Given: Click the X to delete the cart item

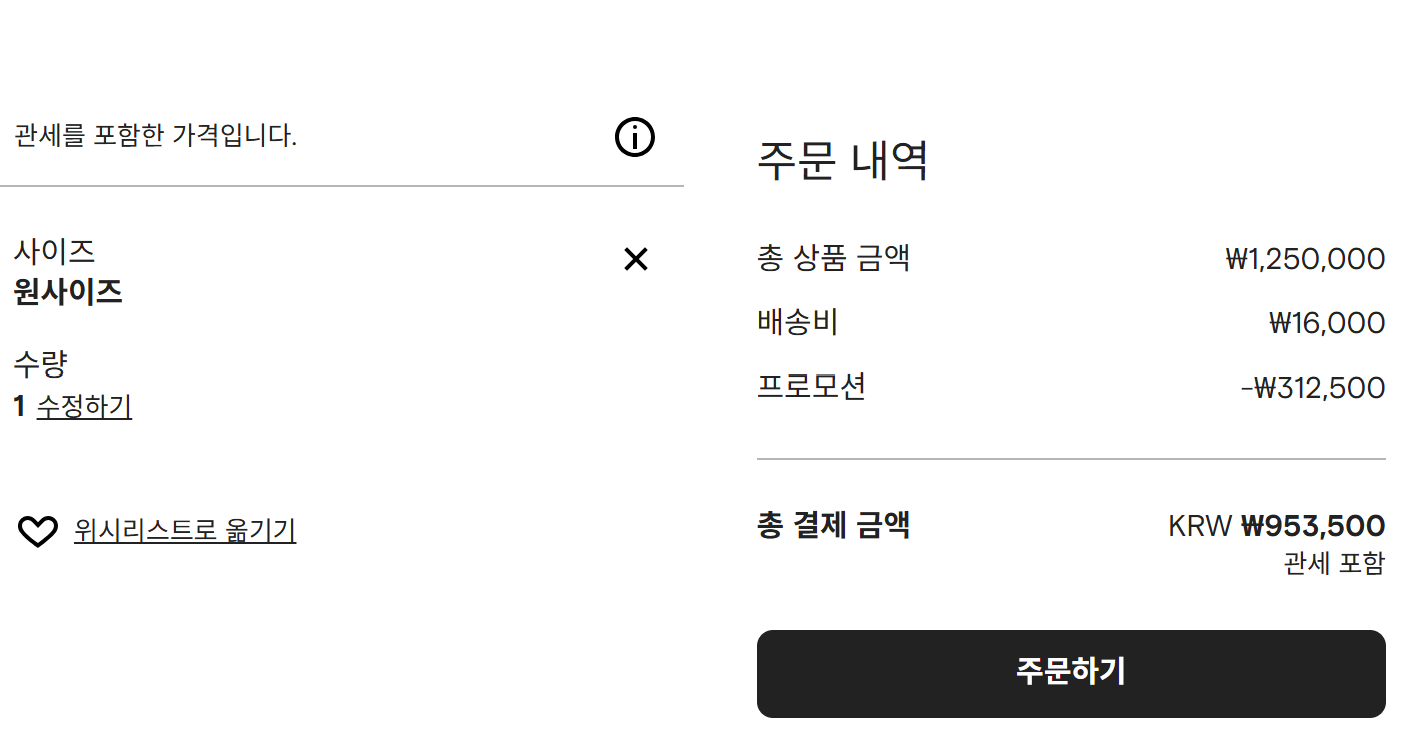Looking at the screenshot, I should click(634, 259).
